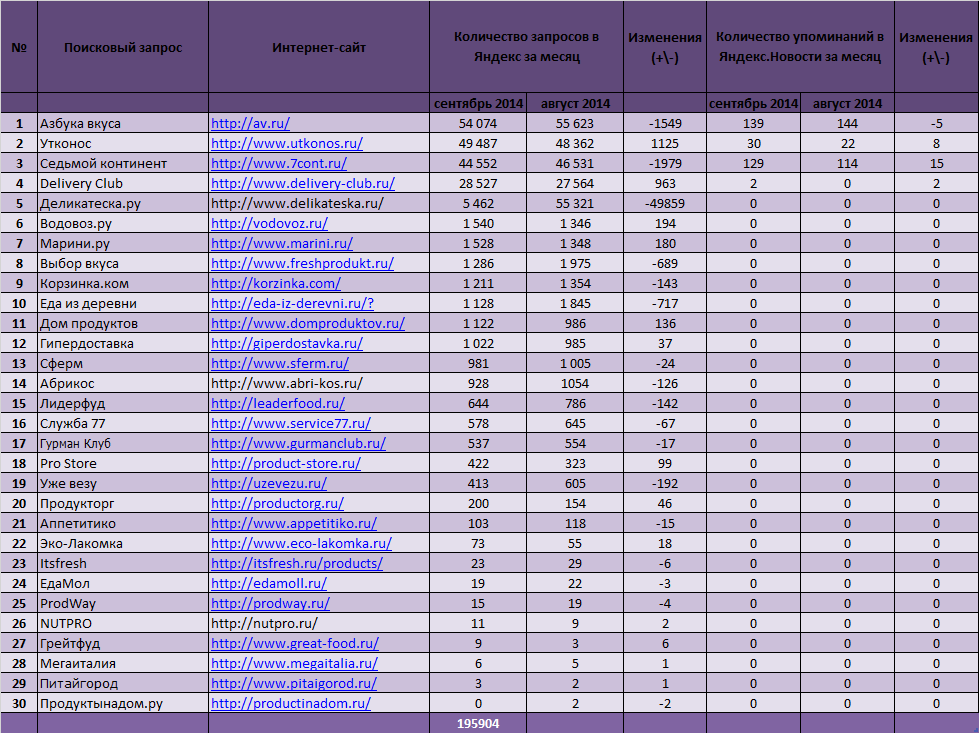Open the vodovoz.ru link
Viewport: 979px width, 733px height.
(269, 224)
